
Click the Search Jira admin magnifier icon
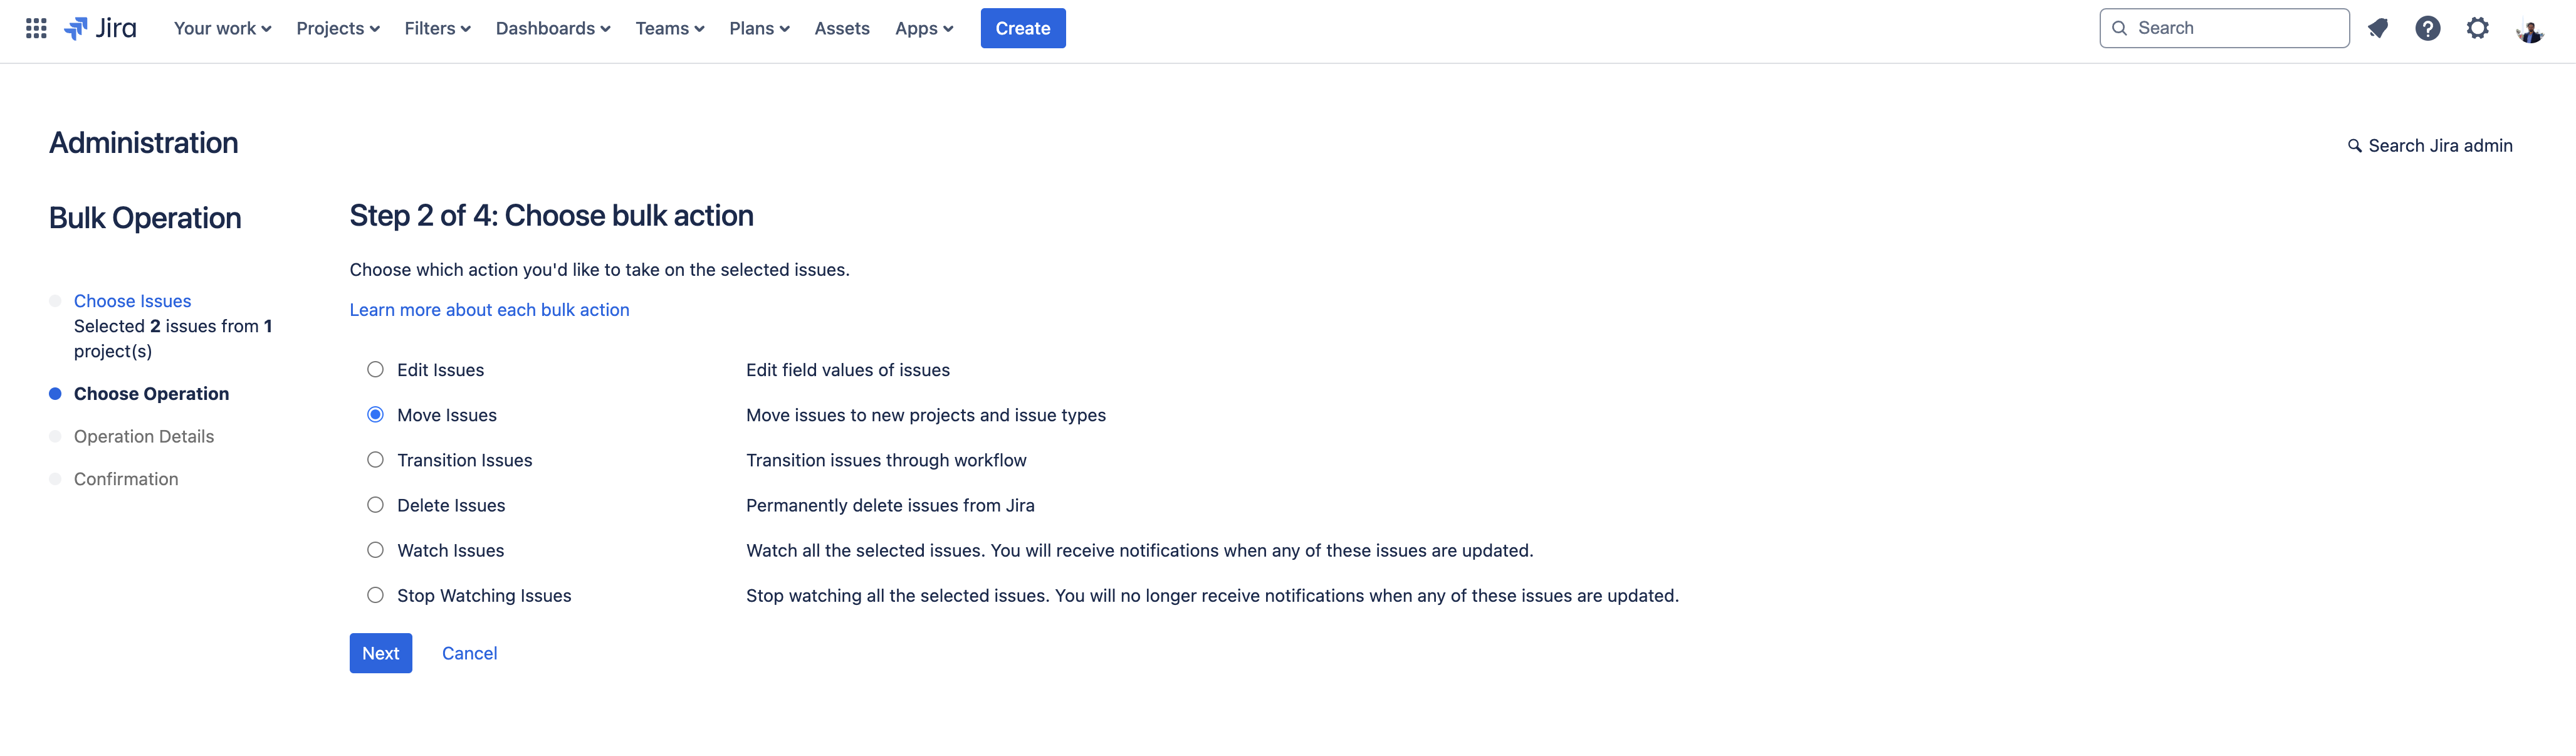pos(2355,145)
